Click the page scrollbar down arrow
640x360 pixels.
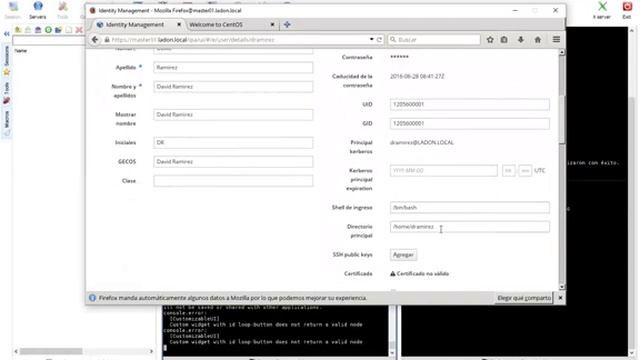[562, 287]
